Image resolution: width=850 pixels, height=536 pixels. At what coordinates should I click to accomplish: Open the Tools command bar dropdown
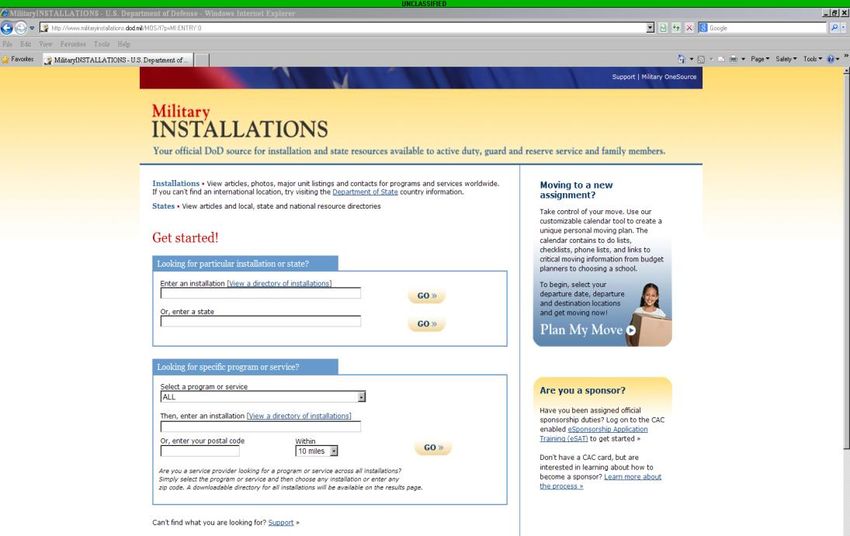(x=813, y=59)
